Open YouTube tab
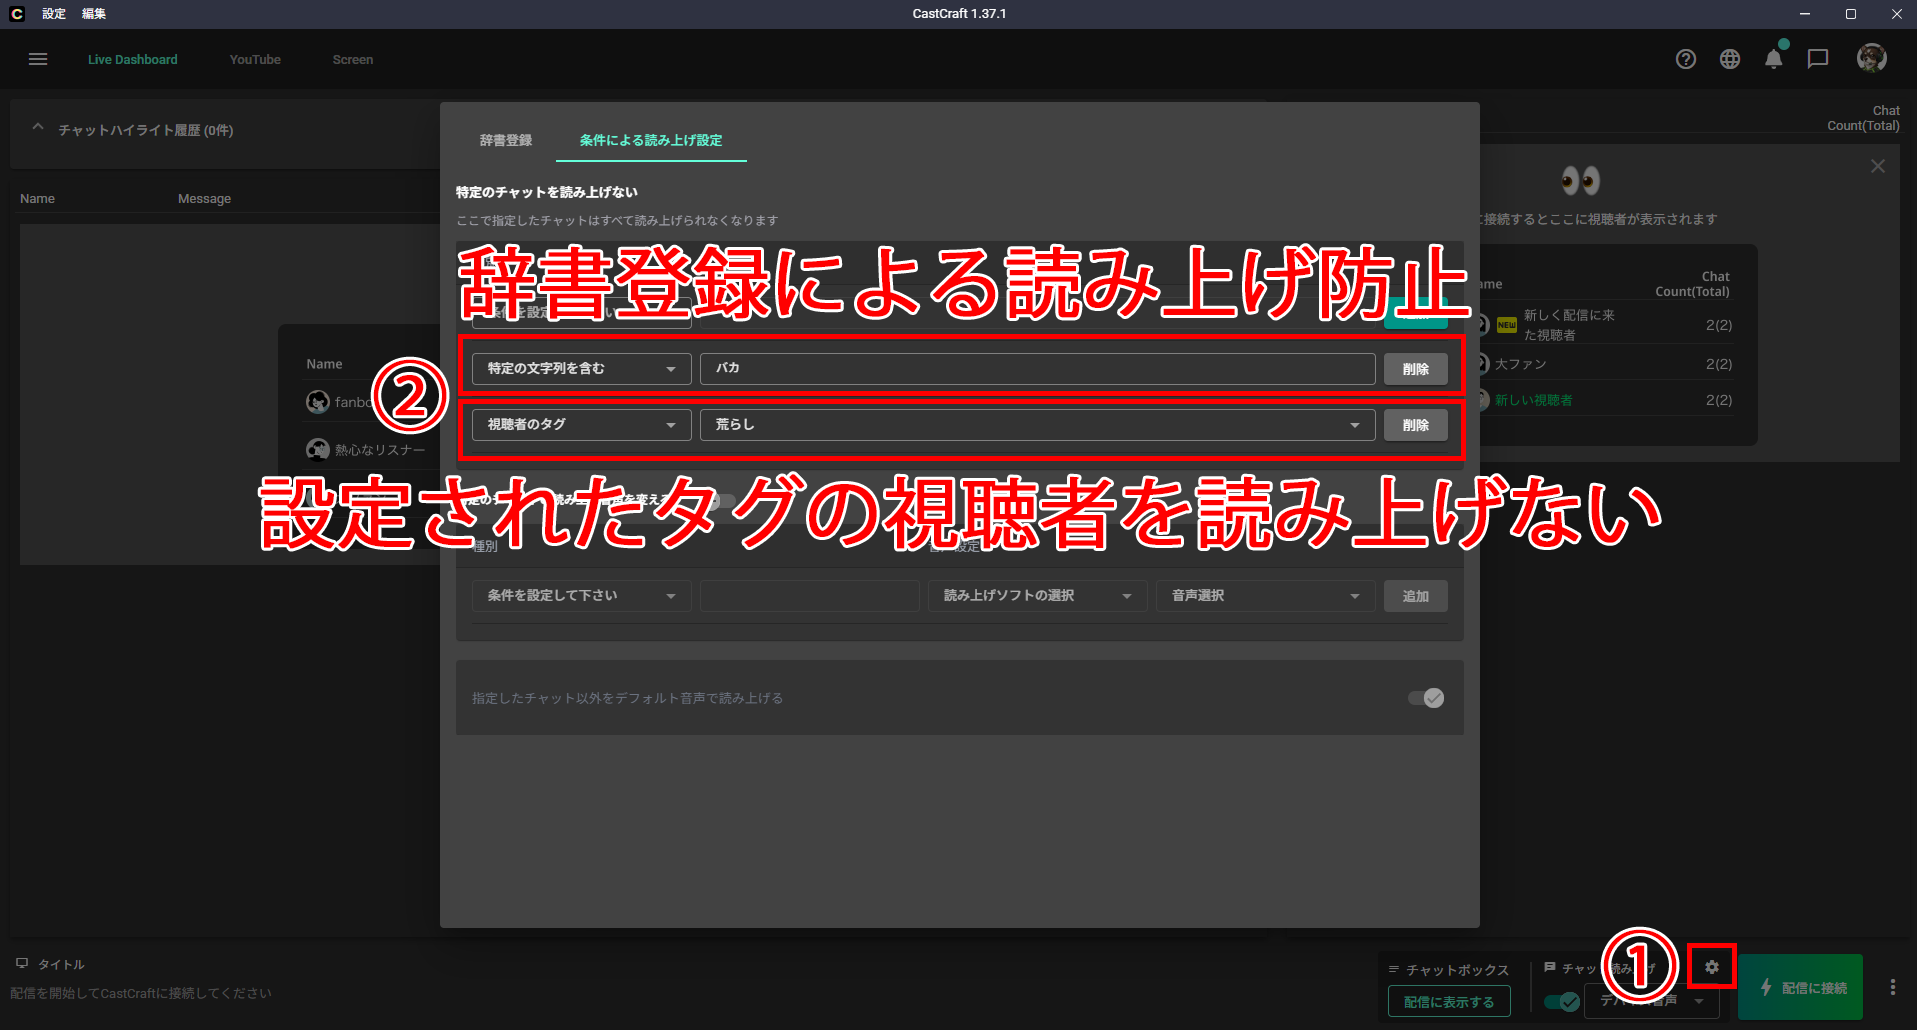The height and width of the screenshot is (1030, 1917). [x=255, y=60]
